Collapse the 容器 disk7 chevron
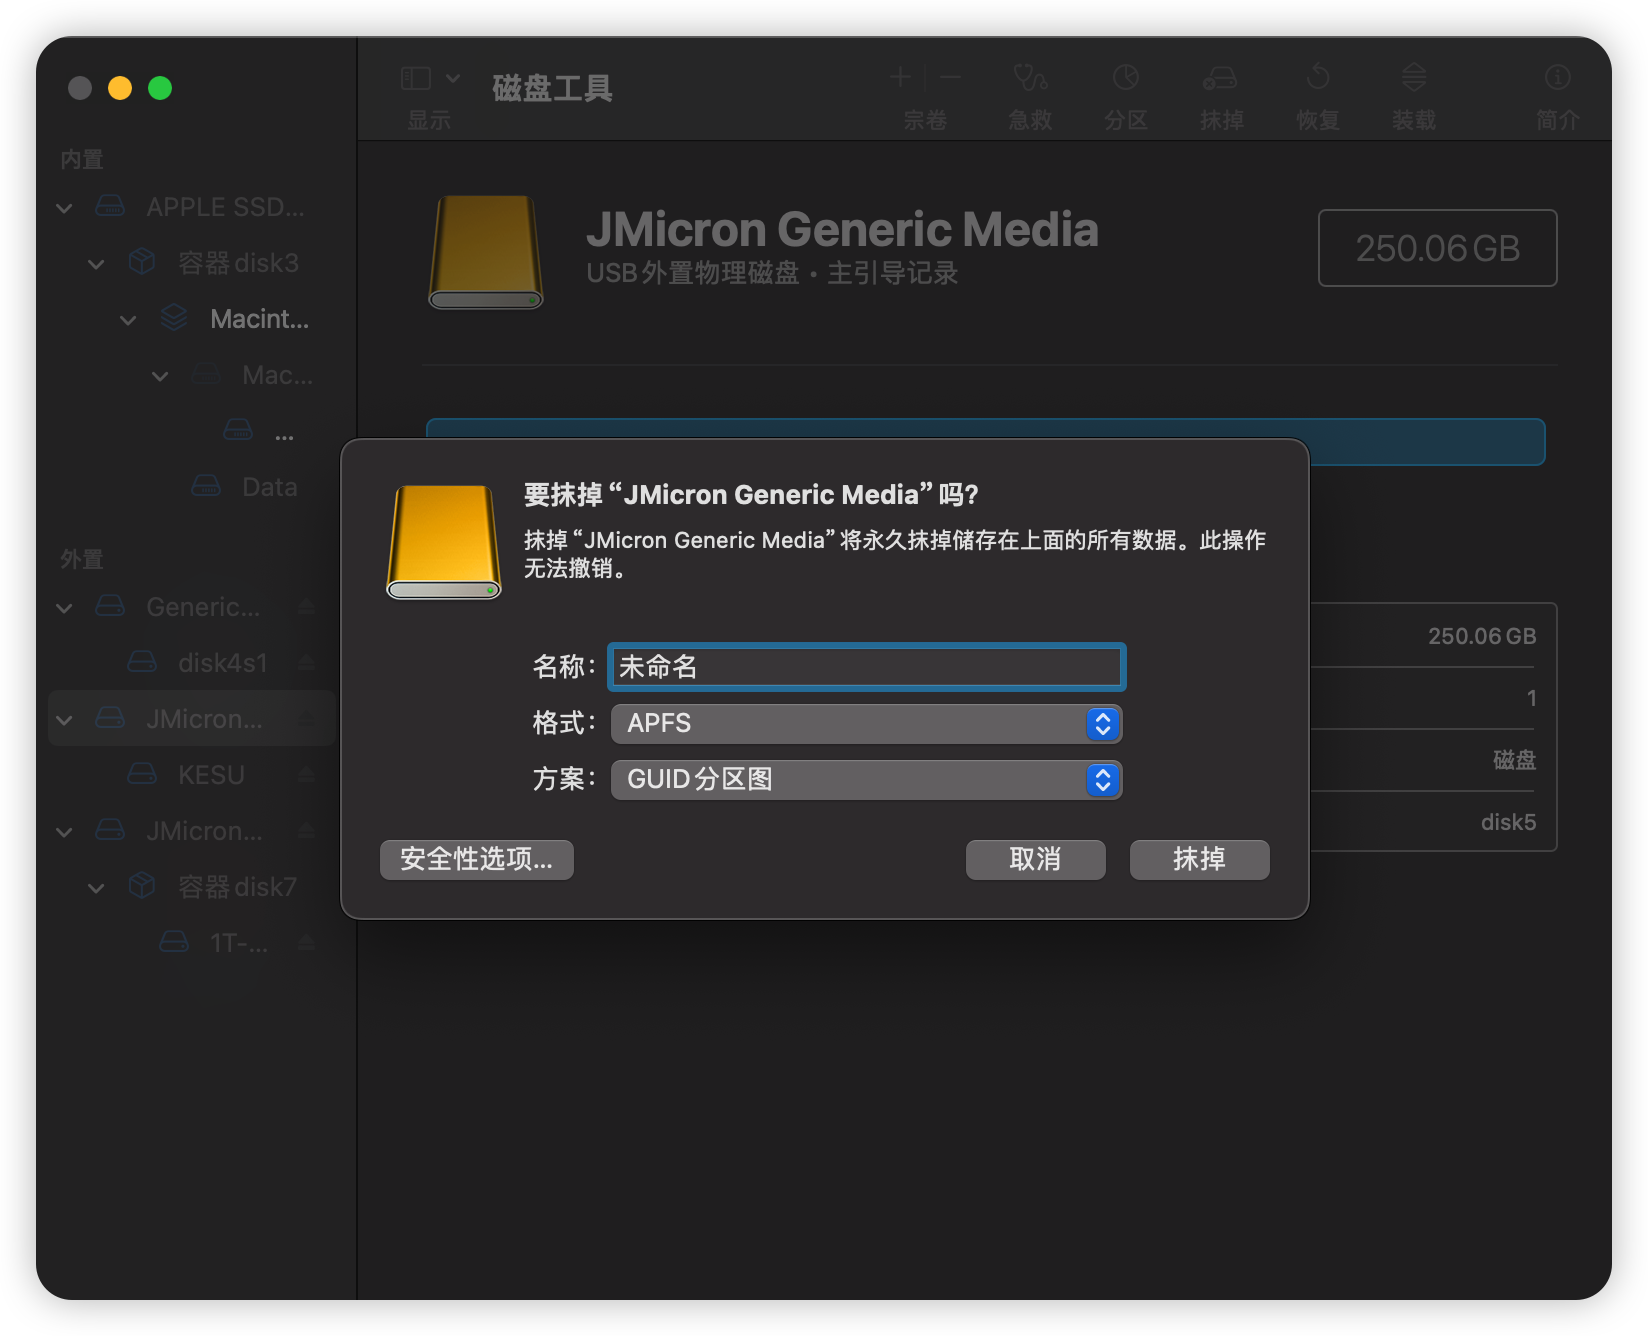This screenshot has height=1336, width=1648. pyautogui.click(x=96, y=888)
